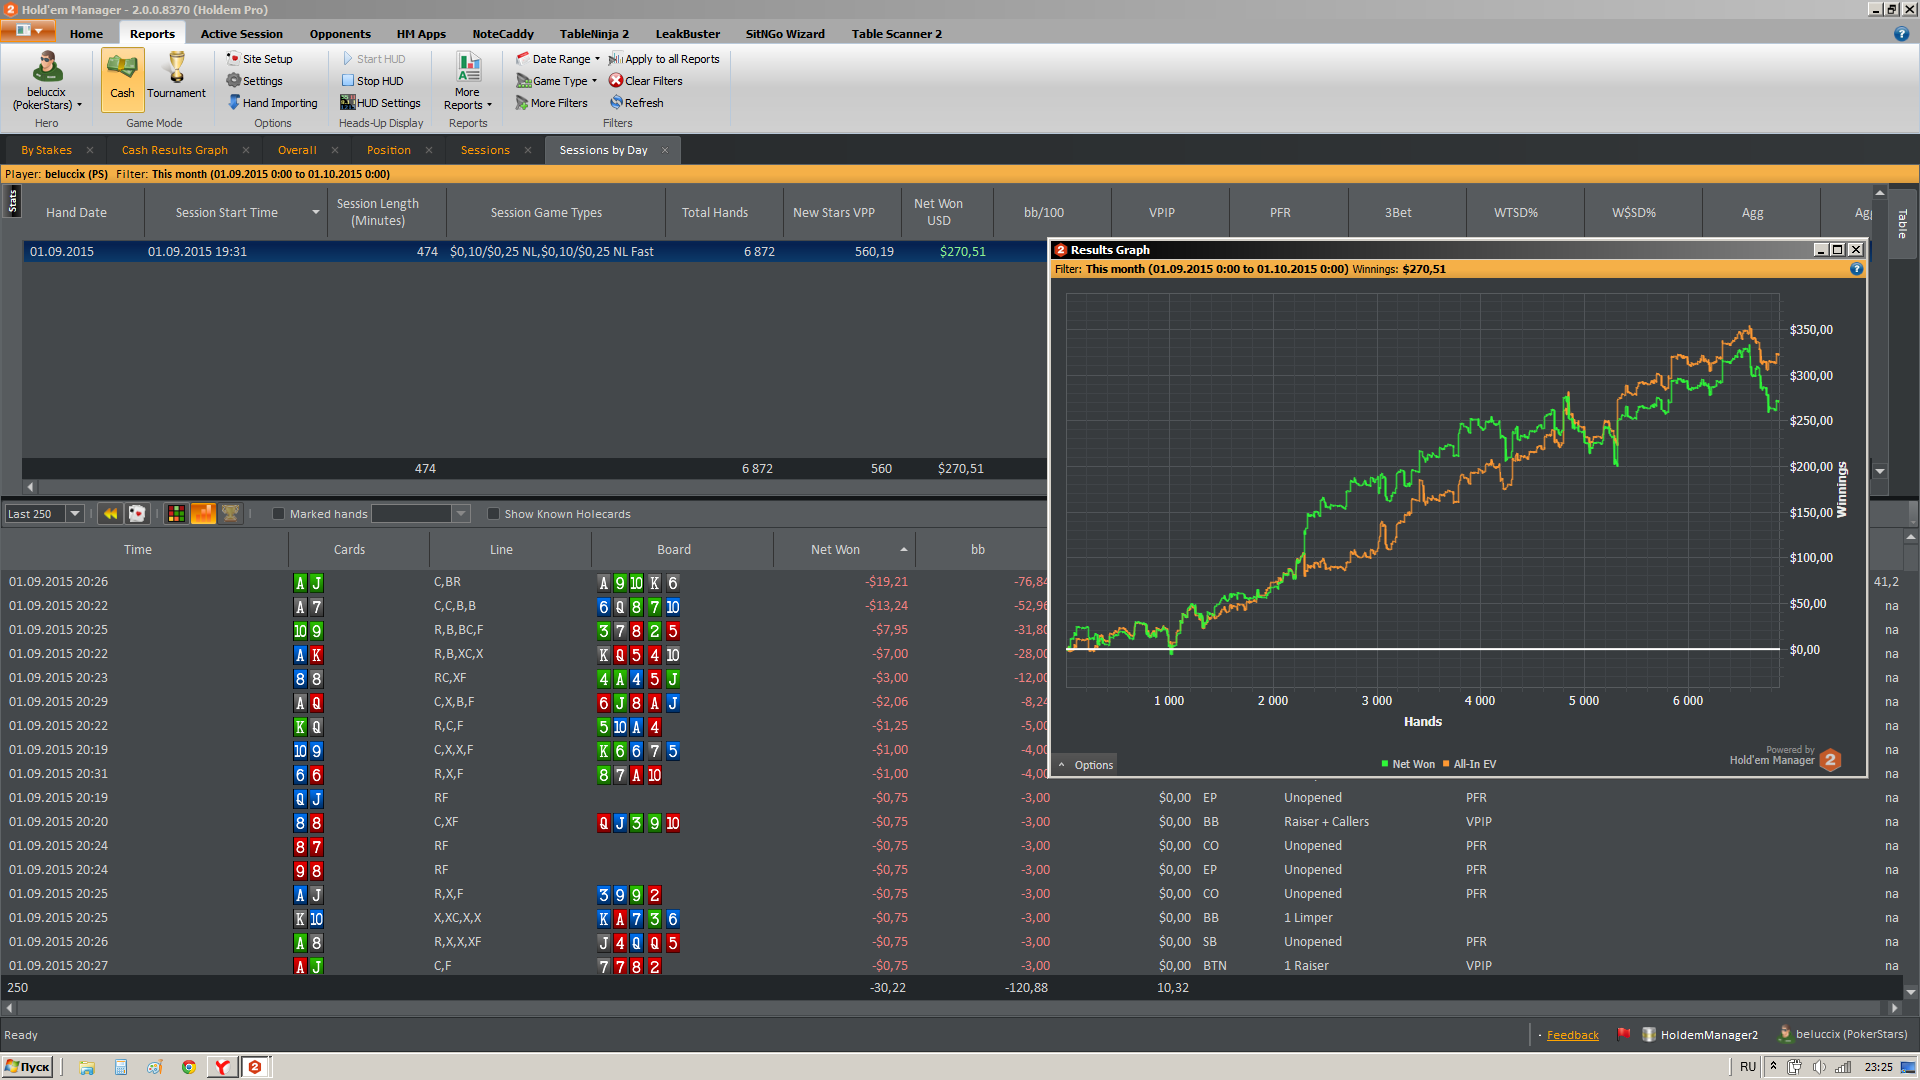Click the orange bar chart icon
Viewport: 1920px width, 1080px height.
pyautogui.click(x=203, y=514)
